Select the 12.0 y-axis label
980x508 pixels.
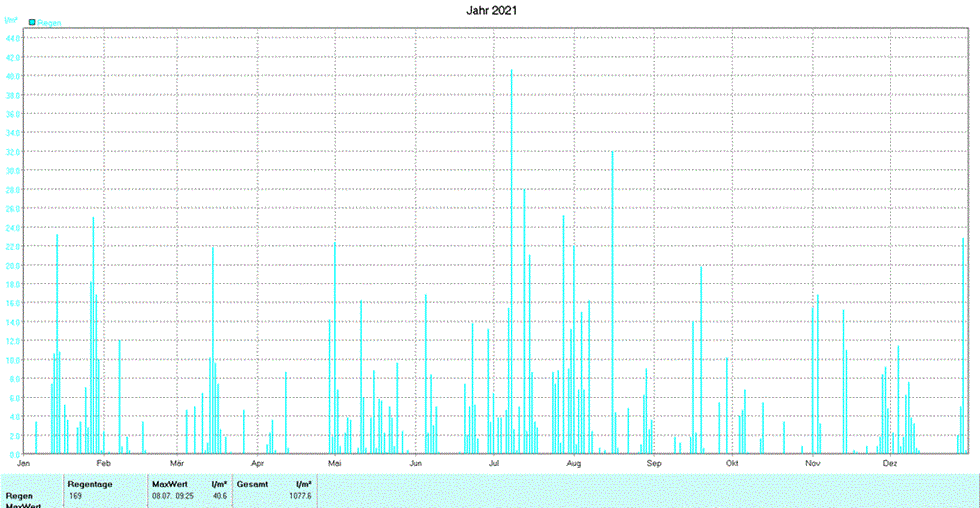[13, 341]
